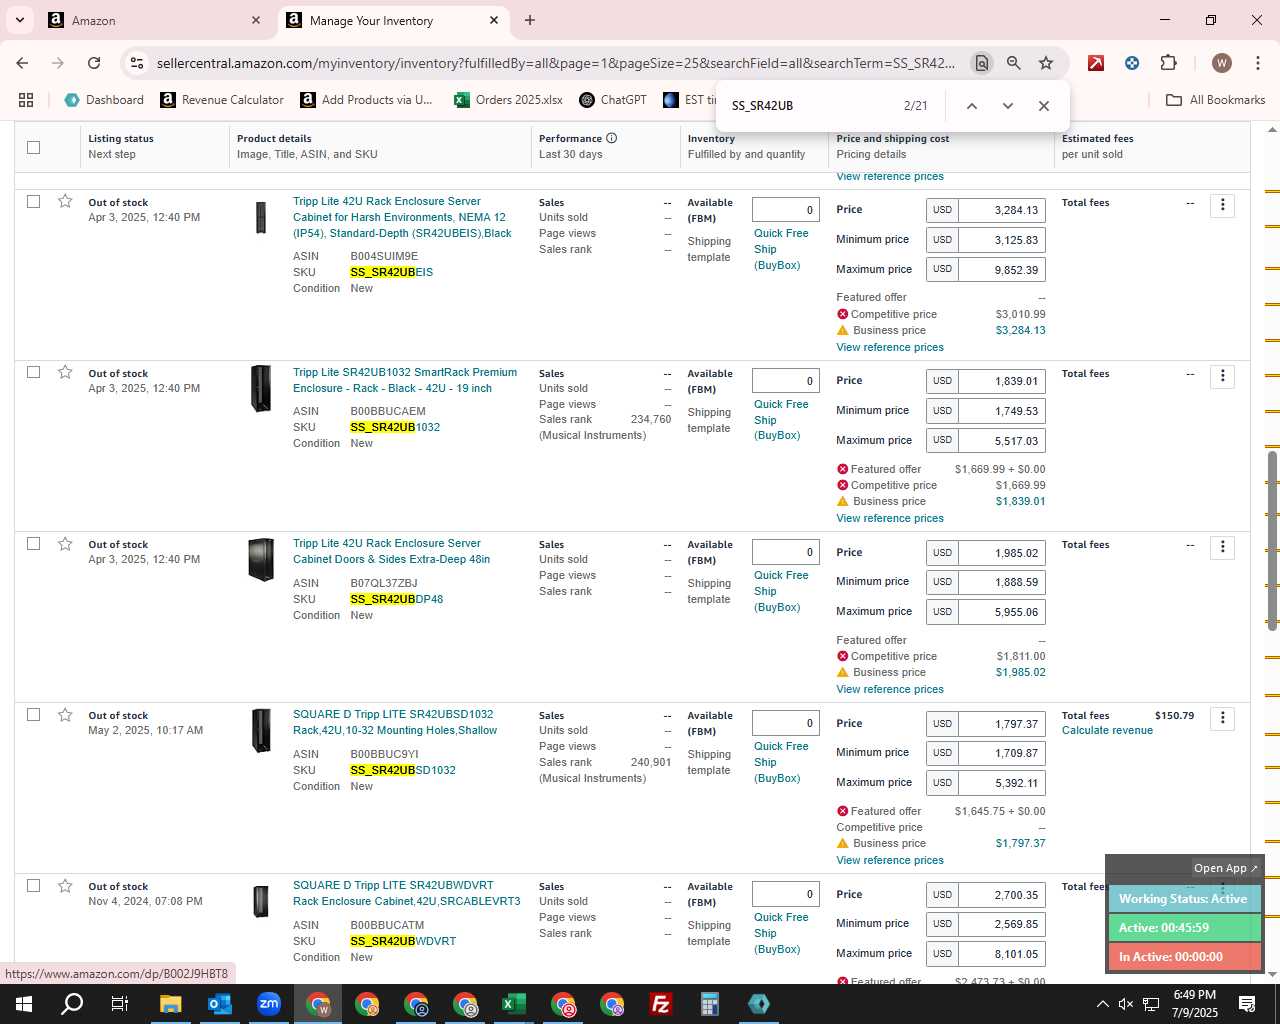Open Orders 2025.xlsx bookmark
The width and height of the screenshot is (1280, 1024).
click(x=508, y=100)
